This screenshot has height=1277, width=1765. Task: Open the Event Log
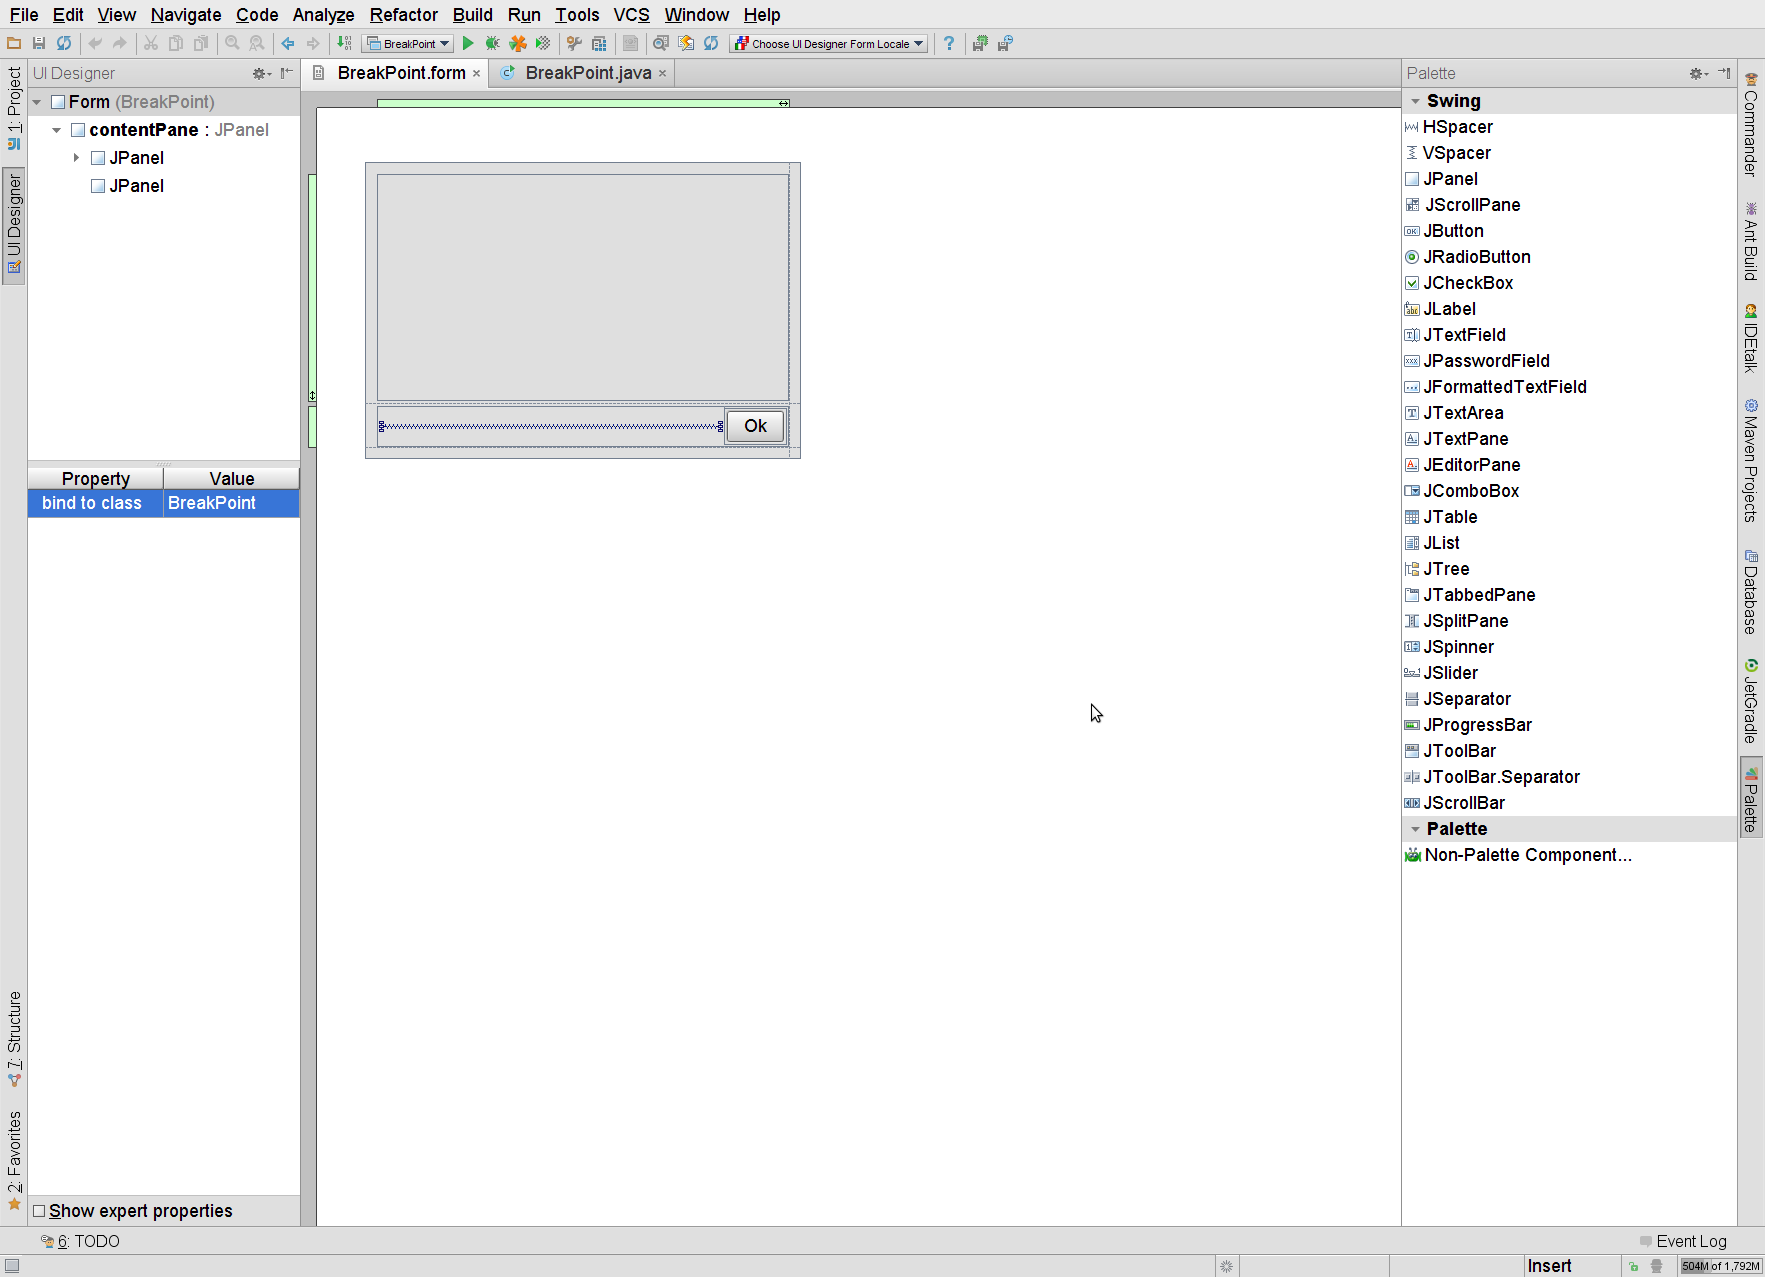[x=1692, y=1240]
